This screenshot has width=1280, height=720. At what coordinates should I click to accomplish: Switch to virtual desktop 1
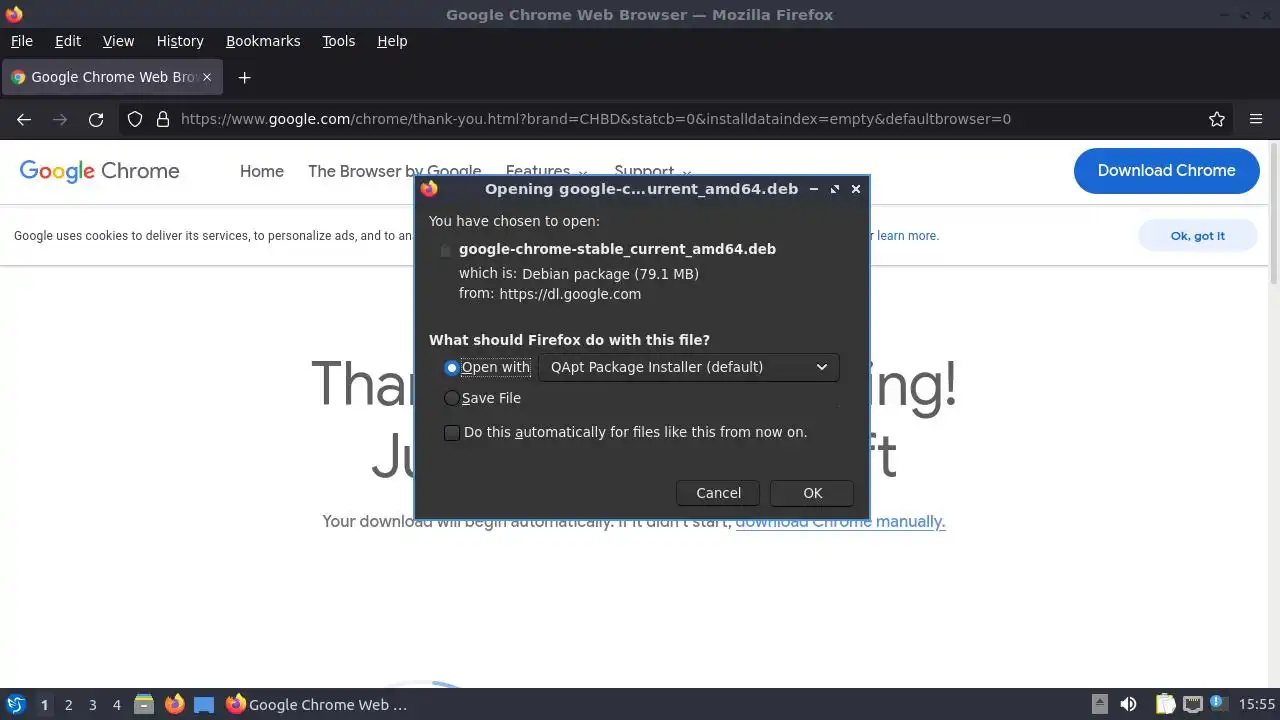(x=44, y=705)
